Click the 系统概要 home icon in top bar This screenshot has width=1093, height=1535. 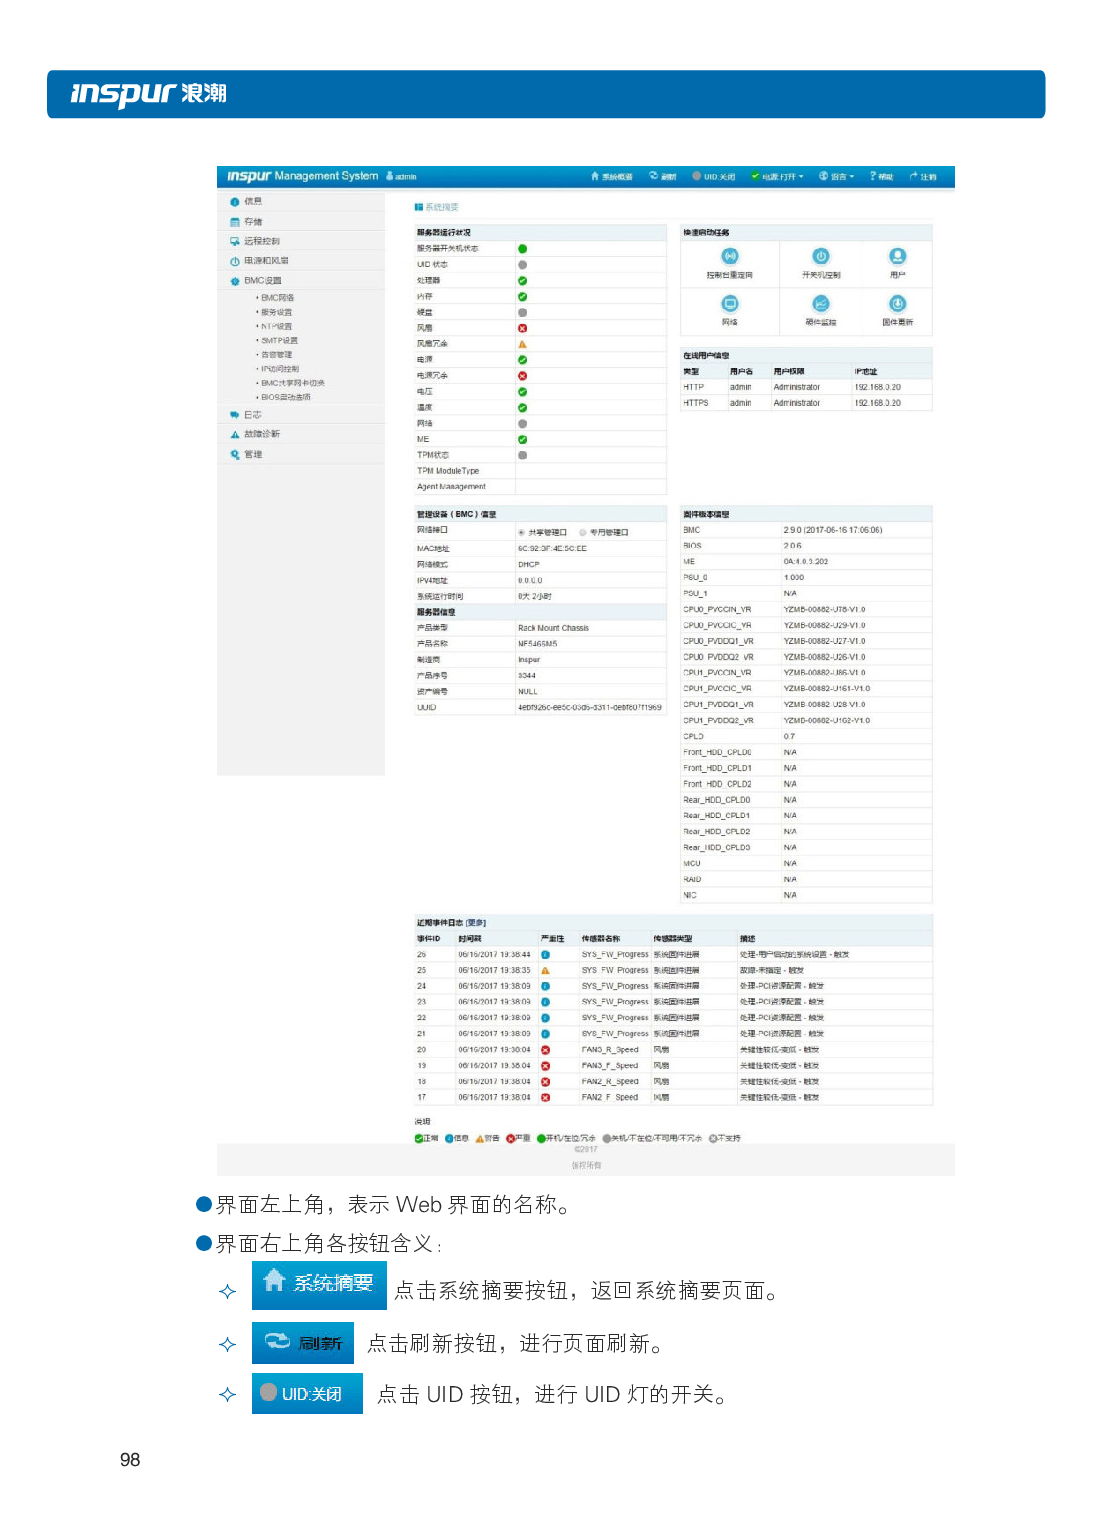[x=612, y=177]
